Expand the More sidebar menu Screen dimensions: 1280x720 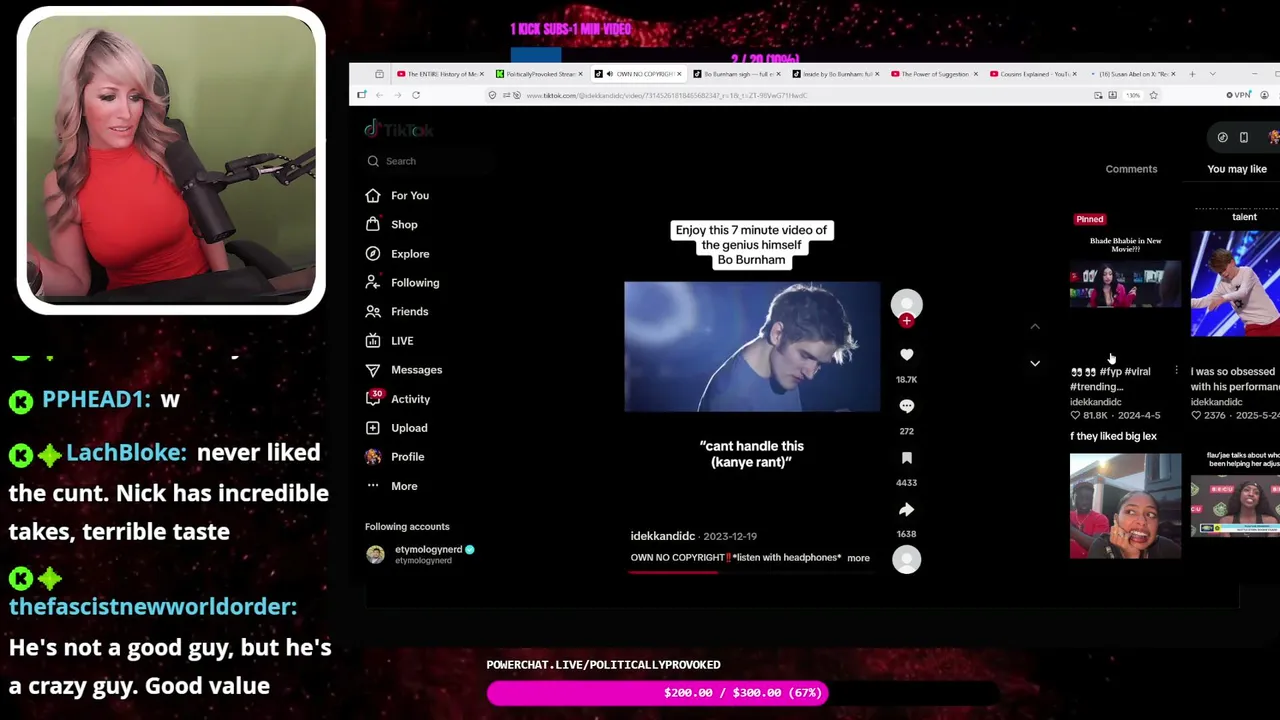392,486
